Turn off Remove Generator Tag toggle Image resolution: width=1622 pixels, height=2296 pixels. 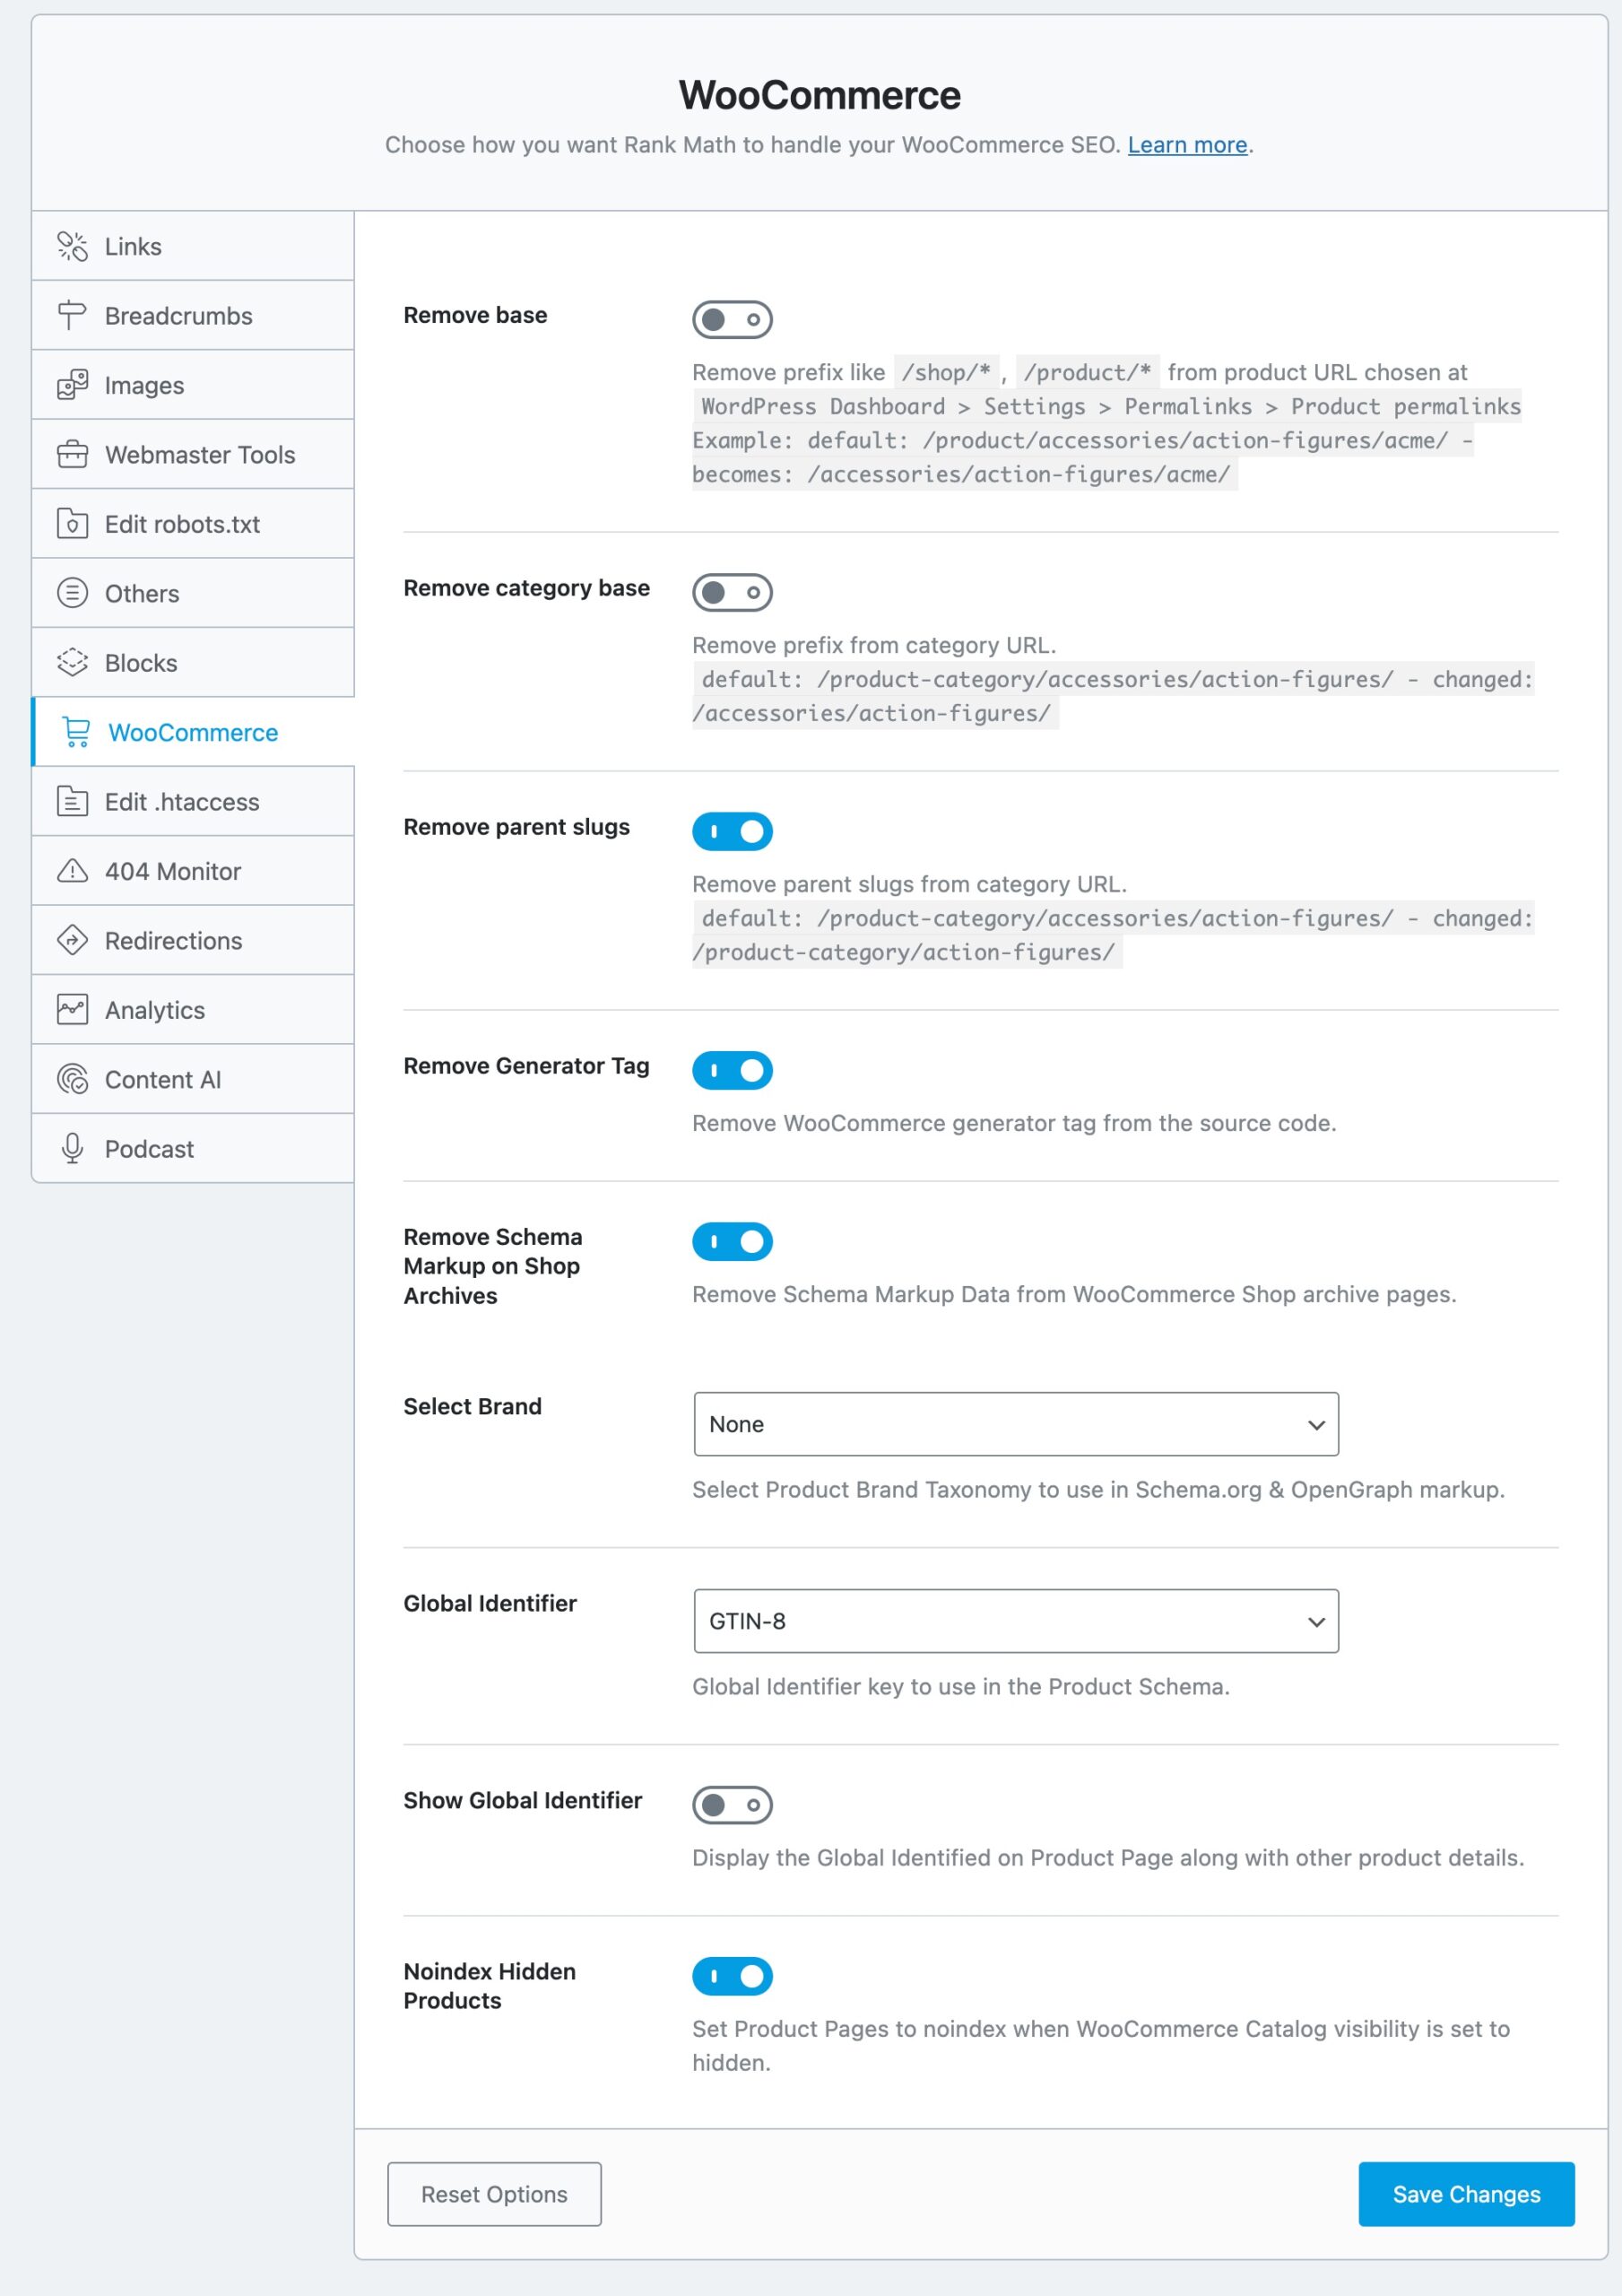pyautogui.click(x=732, y=1071)
